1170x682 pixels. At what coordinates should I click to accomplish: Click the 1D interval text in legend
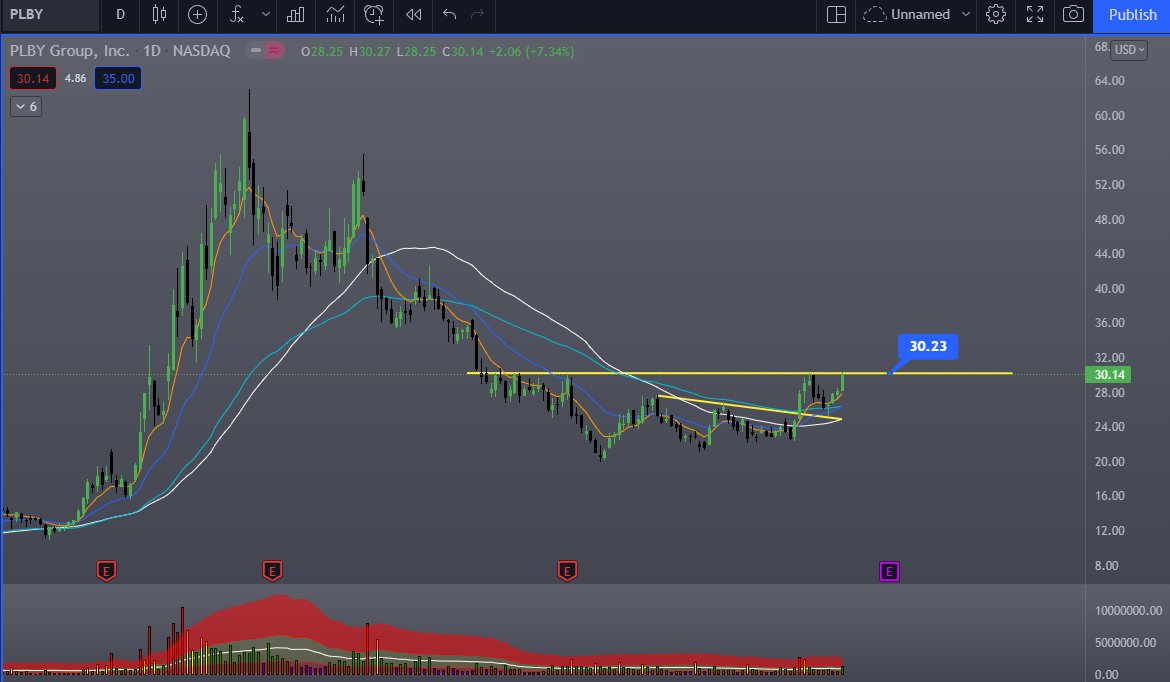point(152,51)
